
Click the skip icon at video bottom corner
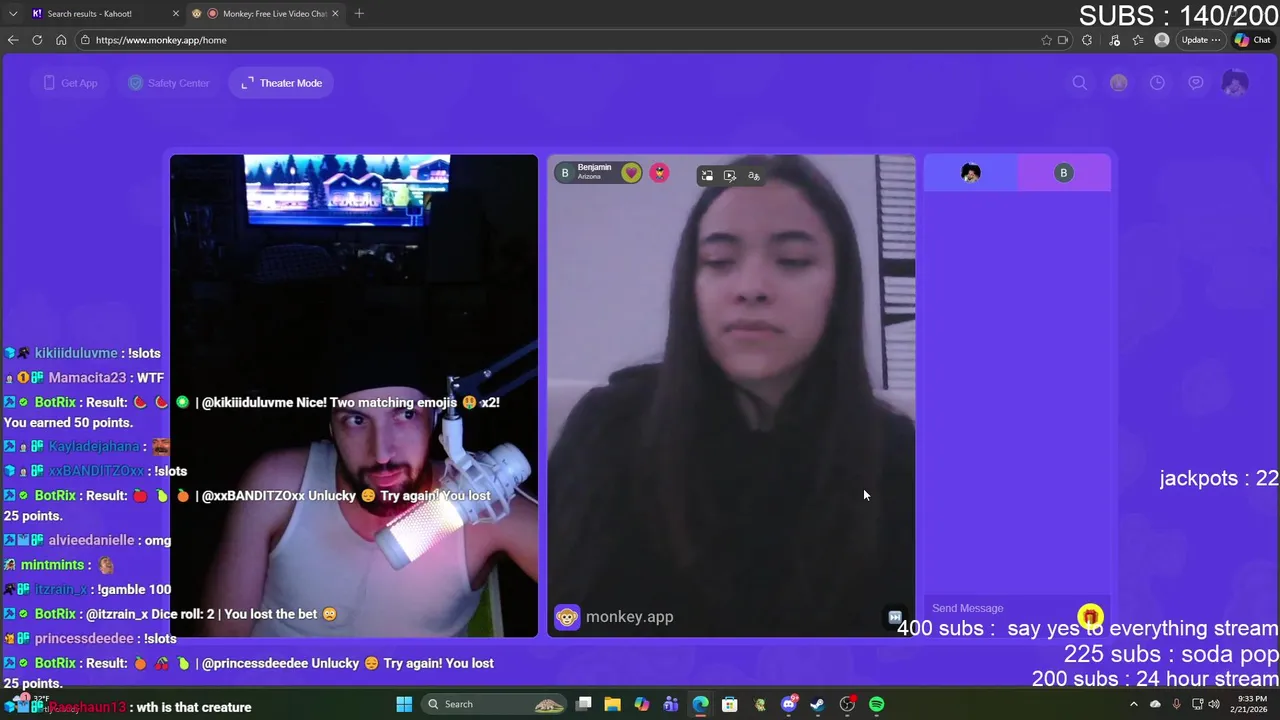point(895,617)
